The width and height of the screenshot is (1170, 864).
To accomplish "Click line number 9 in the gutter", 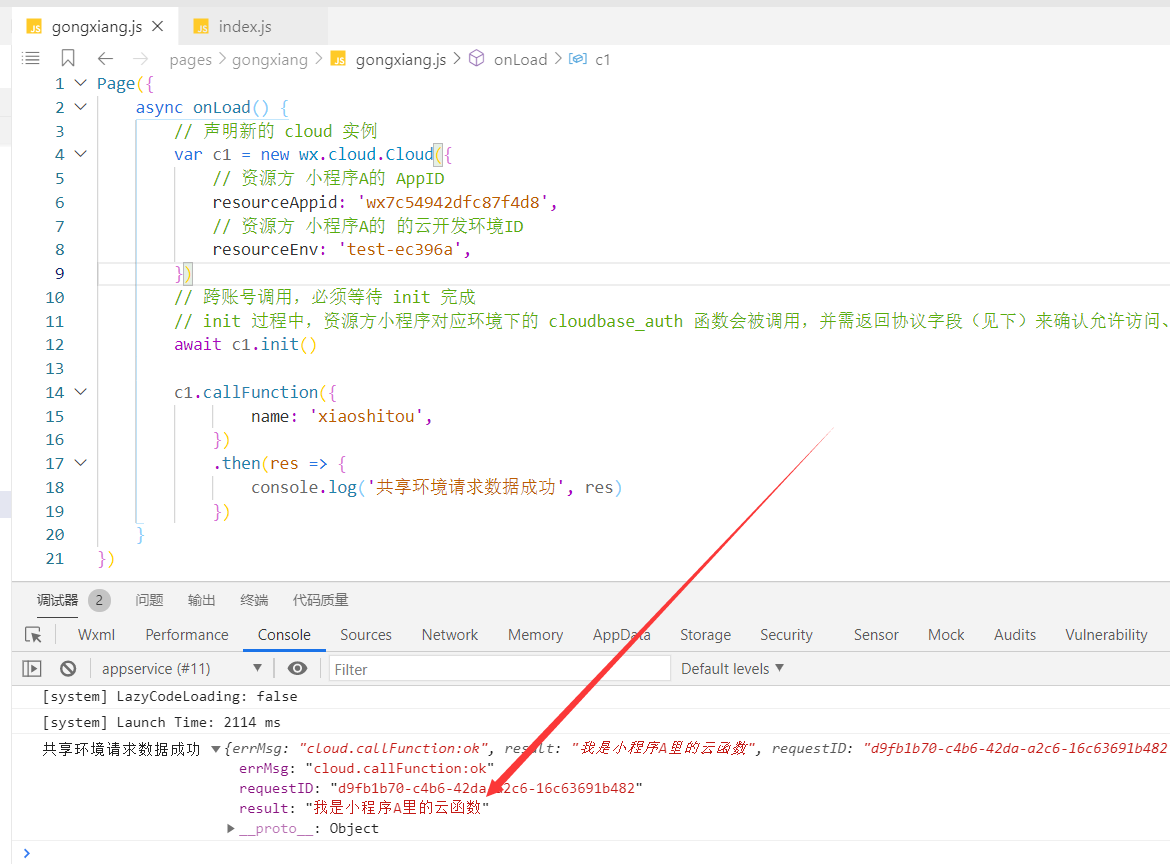I will click(59, 273).
